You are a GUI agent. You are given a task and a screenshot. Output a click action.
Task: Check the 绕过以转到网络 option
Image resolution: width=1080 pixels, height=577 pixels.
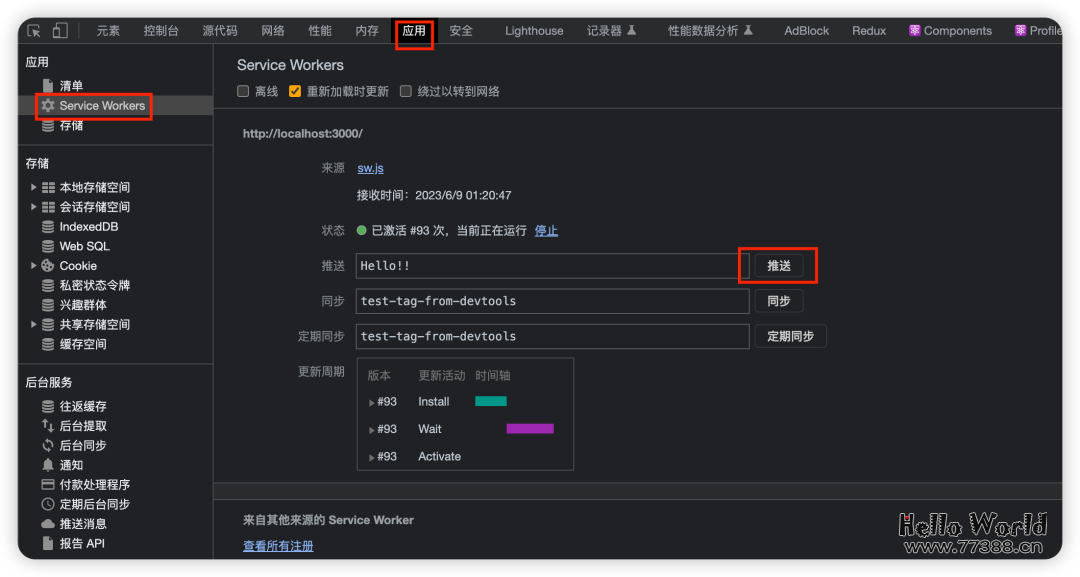[x=405, y=90]
